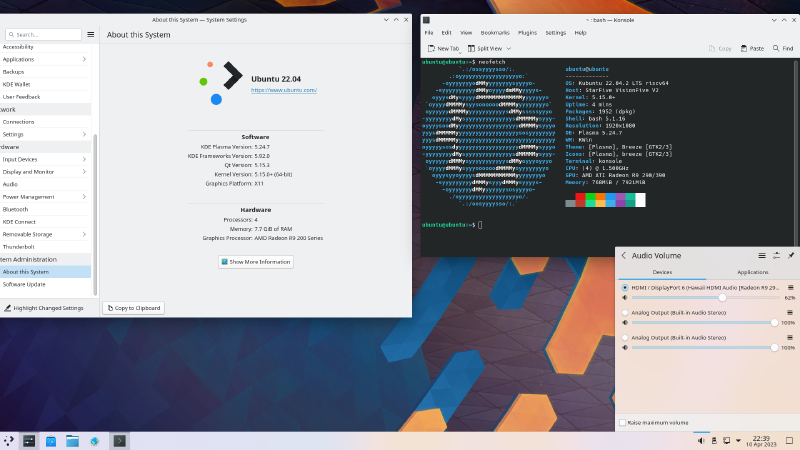800x450 pixels.
Task: Switch to the Applications tab
Action: pyautogui.click(x=752, y=272)
